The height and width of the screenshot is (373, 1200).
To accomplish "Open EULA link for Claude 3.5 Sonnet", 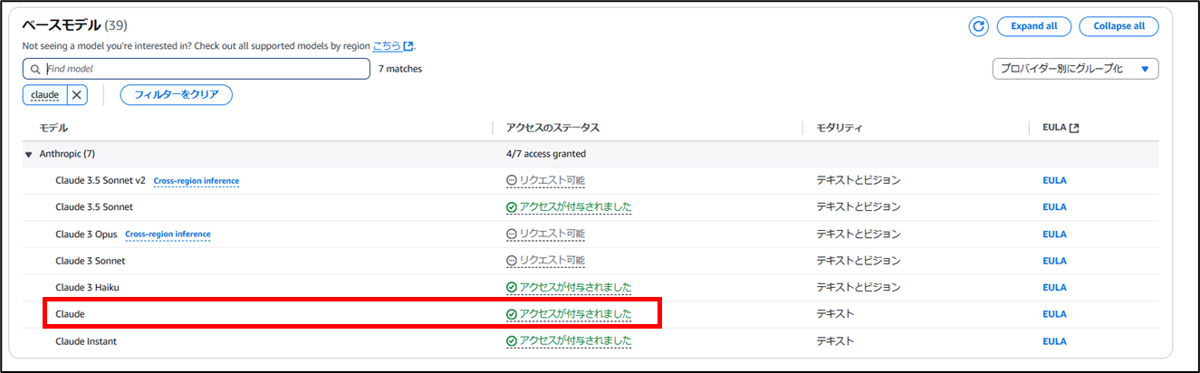I will pyautogui.click(x=1055, y=207).
